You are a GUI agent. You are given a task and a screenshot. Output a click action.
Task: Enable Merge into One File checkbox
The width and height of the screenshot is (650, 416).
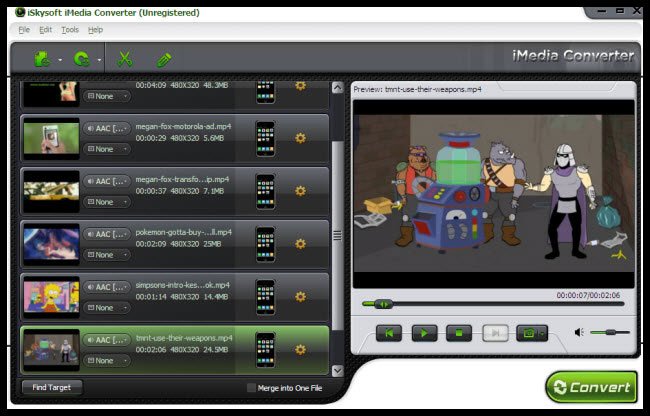pyautogui.click(x=251, y=388)
